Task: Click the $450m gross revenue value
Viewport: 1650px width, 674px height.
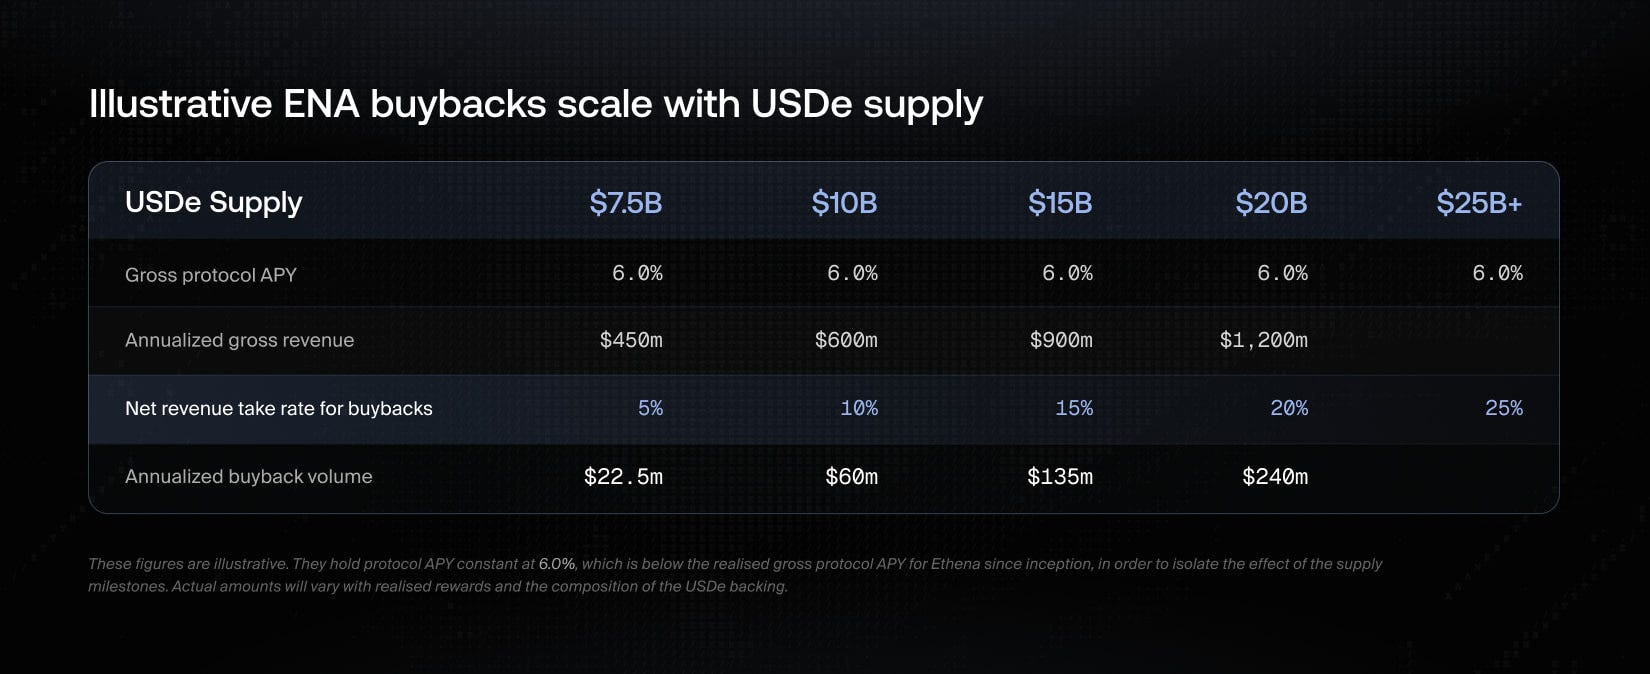Action: click(631, 340)
